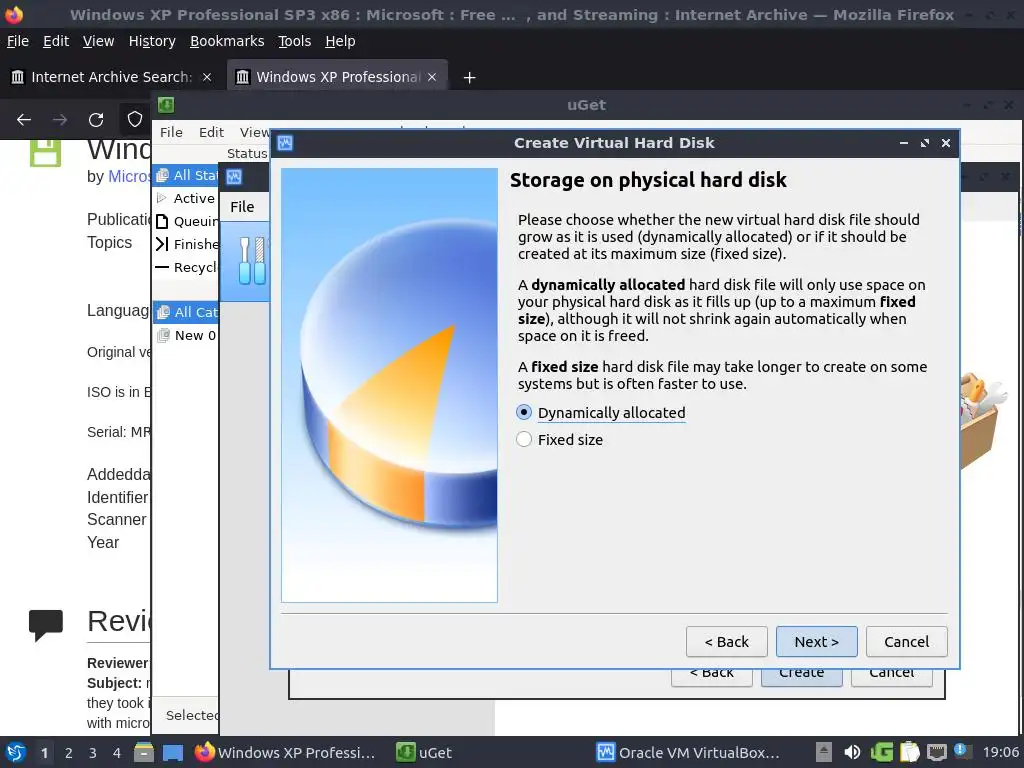The width and height of the screenshot is (1024, 768).
Task: Open the Microsoft author link
Action: (x=129, y=176)
